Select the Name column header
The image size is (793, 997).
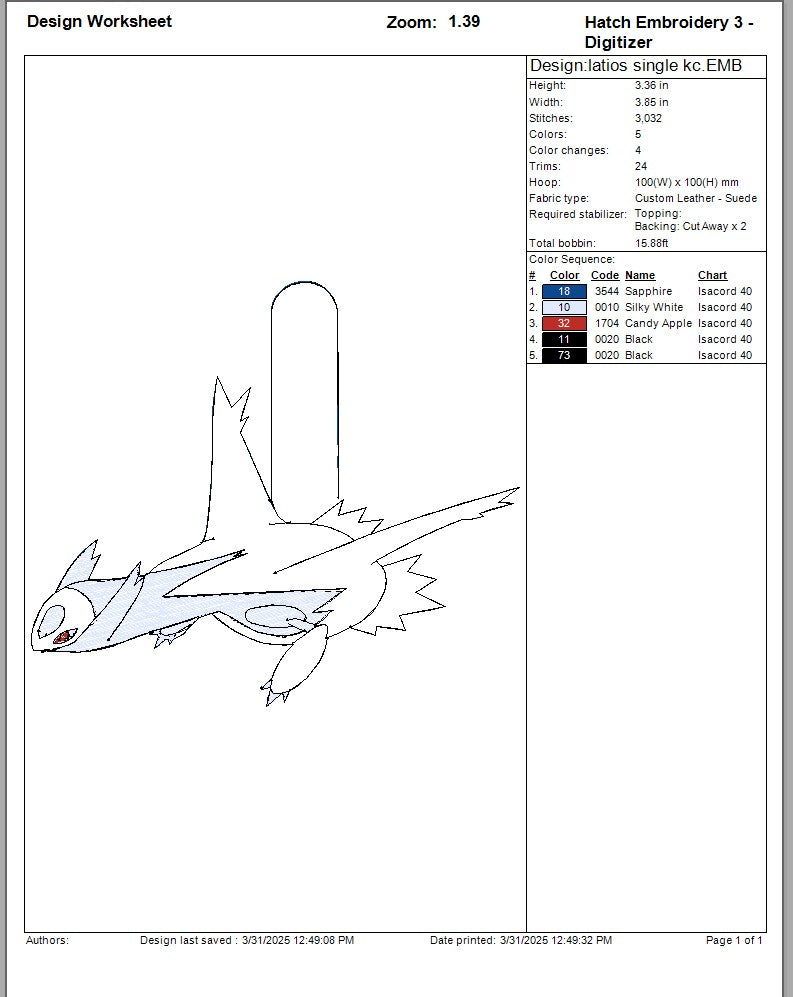point(640,275)
